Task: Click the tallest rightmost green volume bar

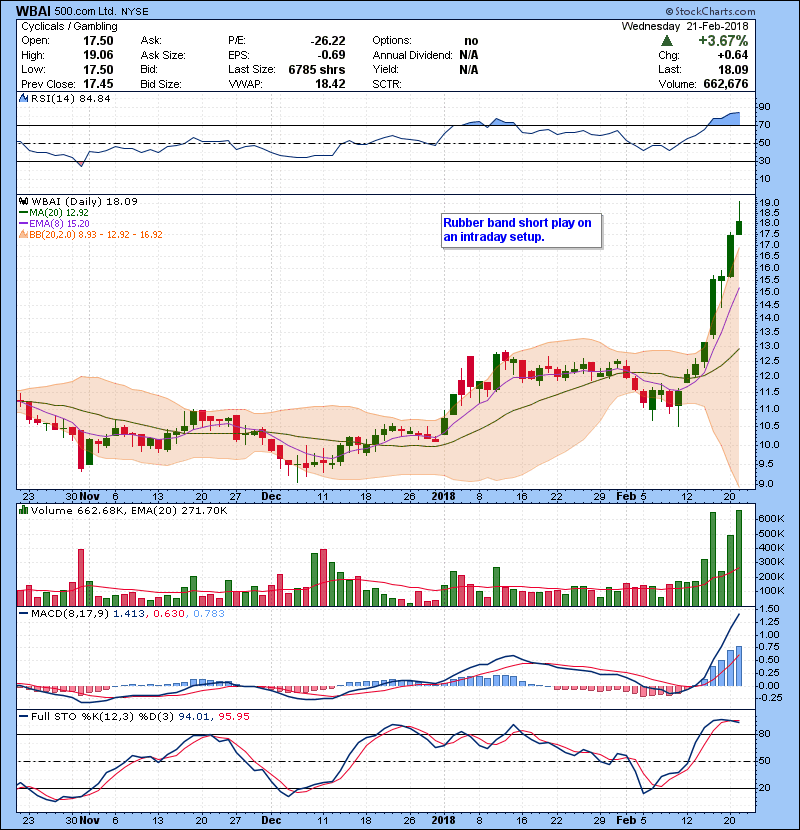Action: (739, 558)
